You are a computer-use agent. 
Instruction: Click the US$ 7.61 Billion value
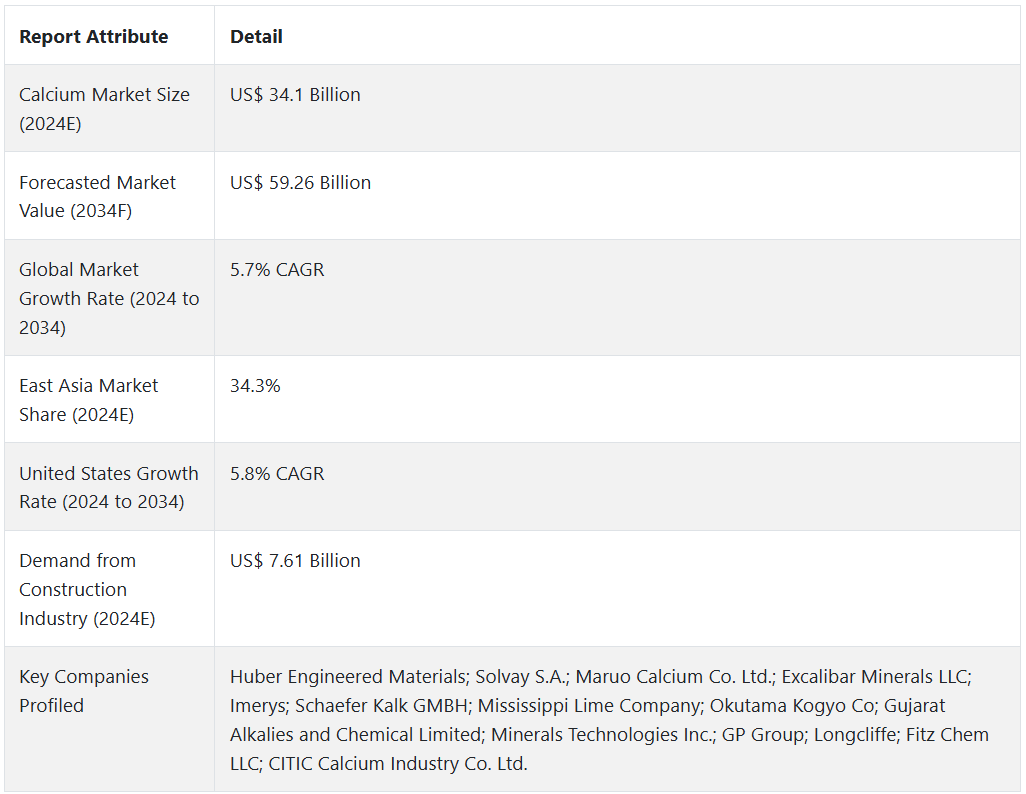click(x=295, y=561)
